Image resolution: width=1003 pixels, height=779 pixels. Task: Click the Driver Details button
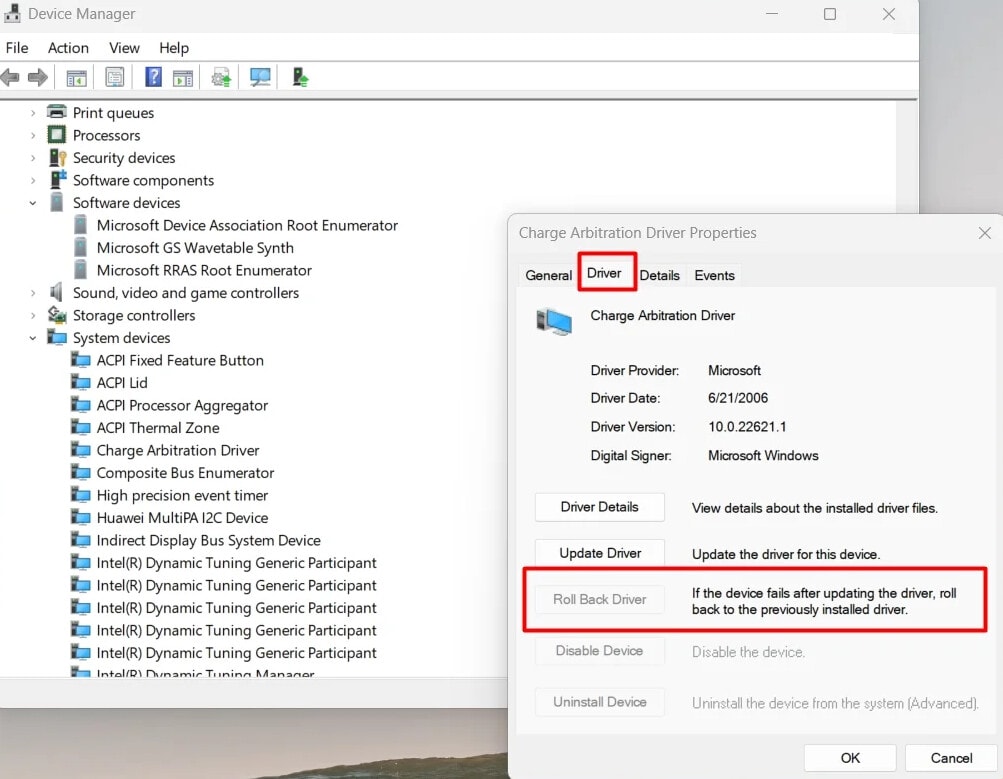599,507
